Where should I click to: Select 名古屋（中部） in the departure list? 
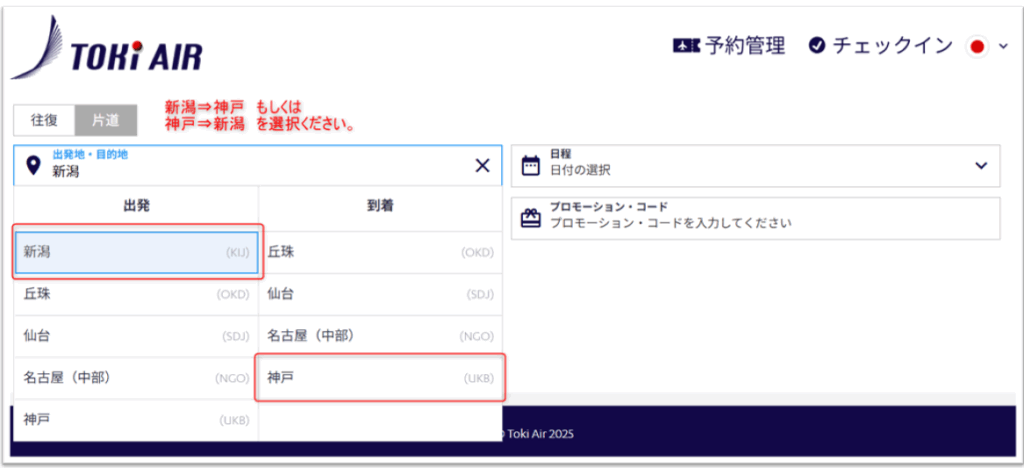[136, 378]
